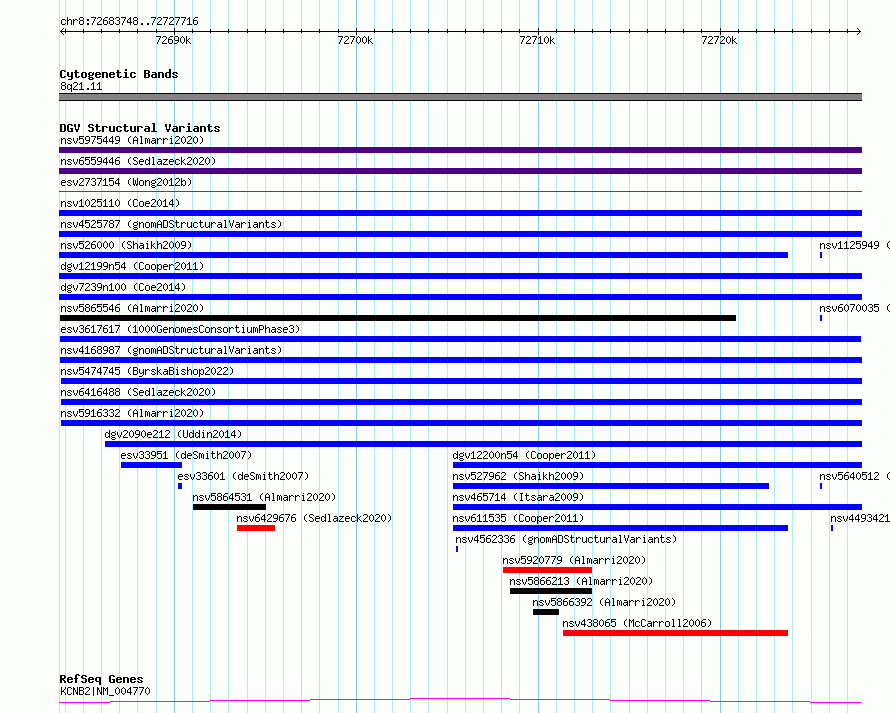Click the DGV Structural Variants track title
Screen dimensions: 890x713
140,128
